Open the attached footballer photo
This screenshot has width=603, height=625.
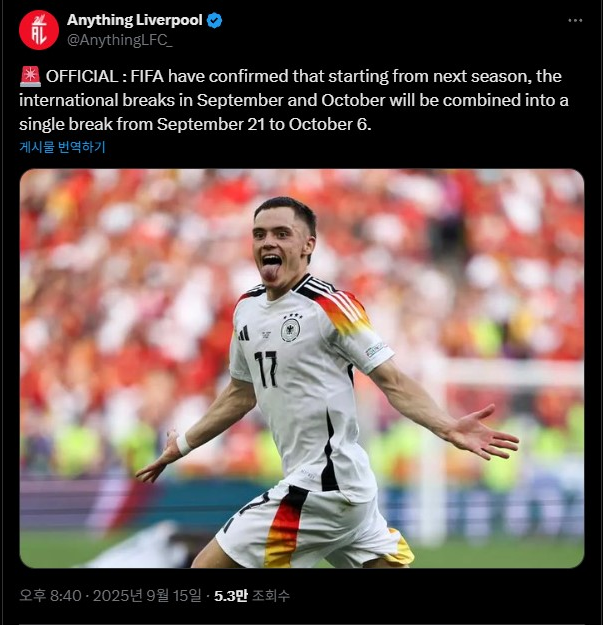click(302, 368)
